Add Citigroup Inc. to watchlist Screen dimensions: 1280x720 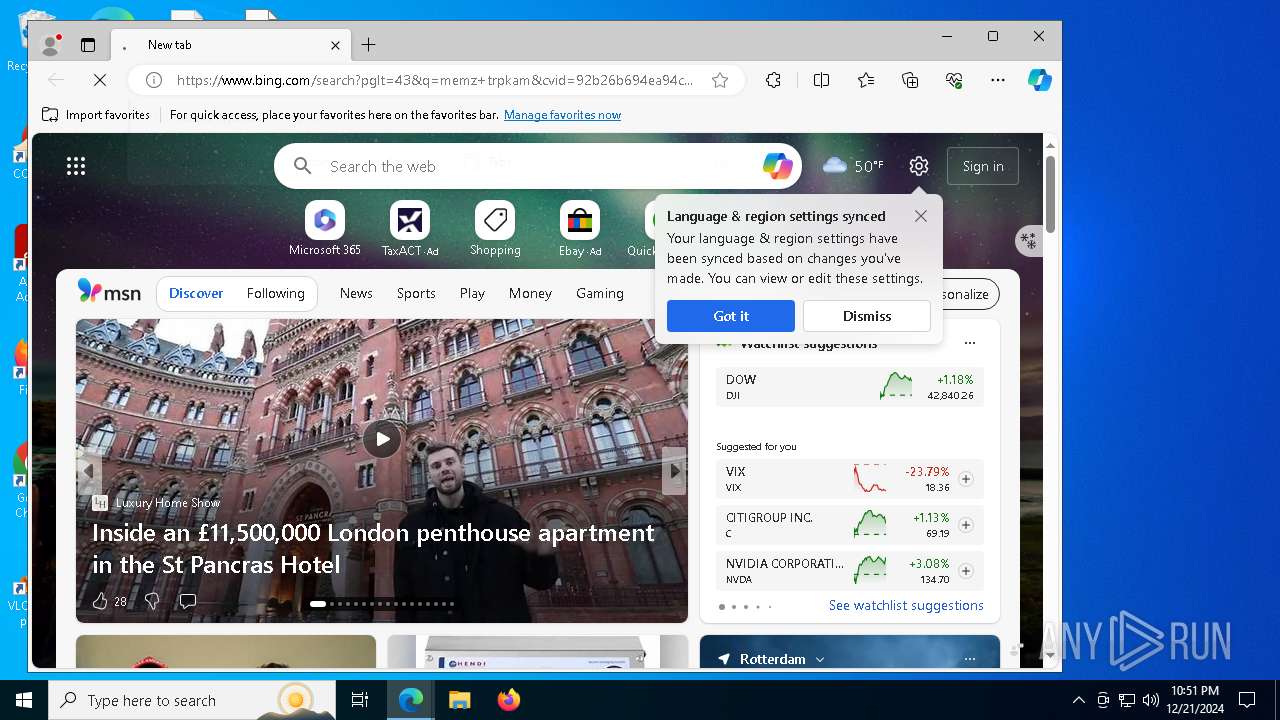coord(965,525)
